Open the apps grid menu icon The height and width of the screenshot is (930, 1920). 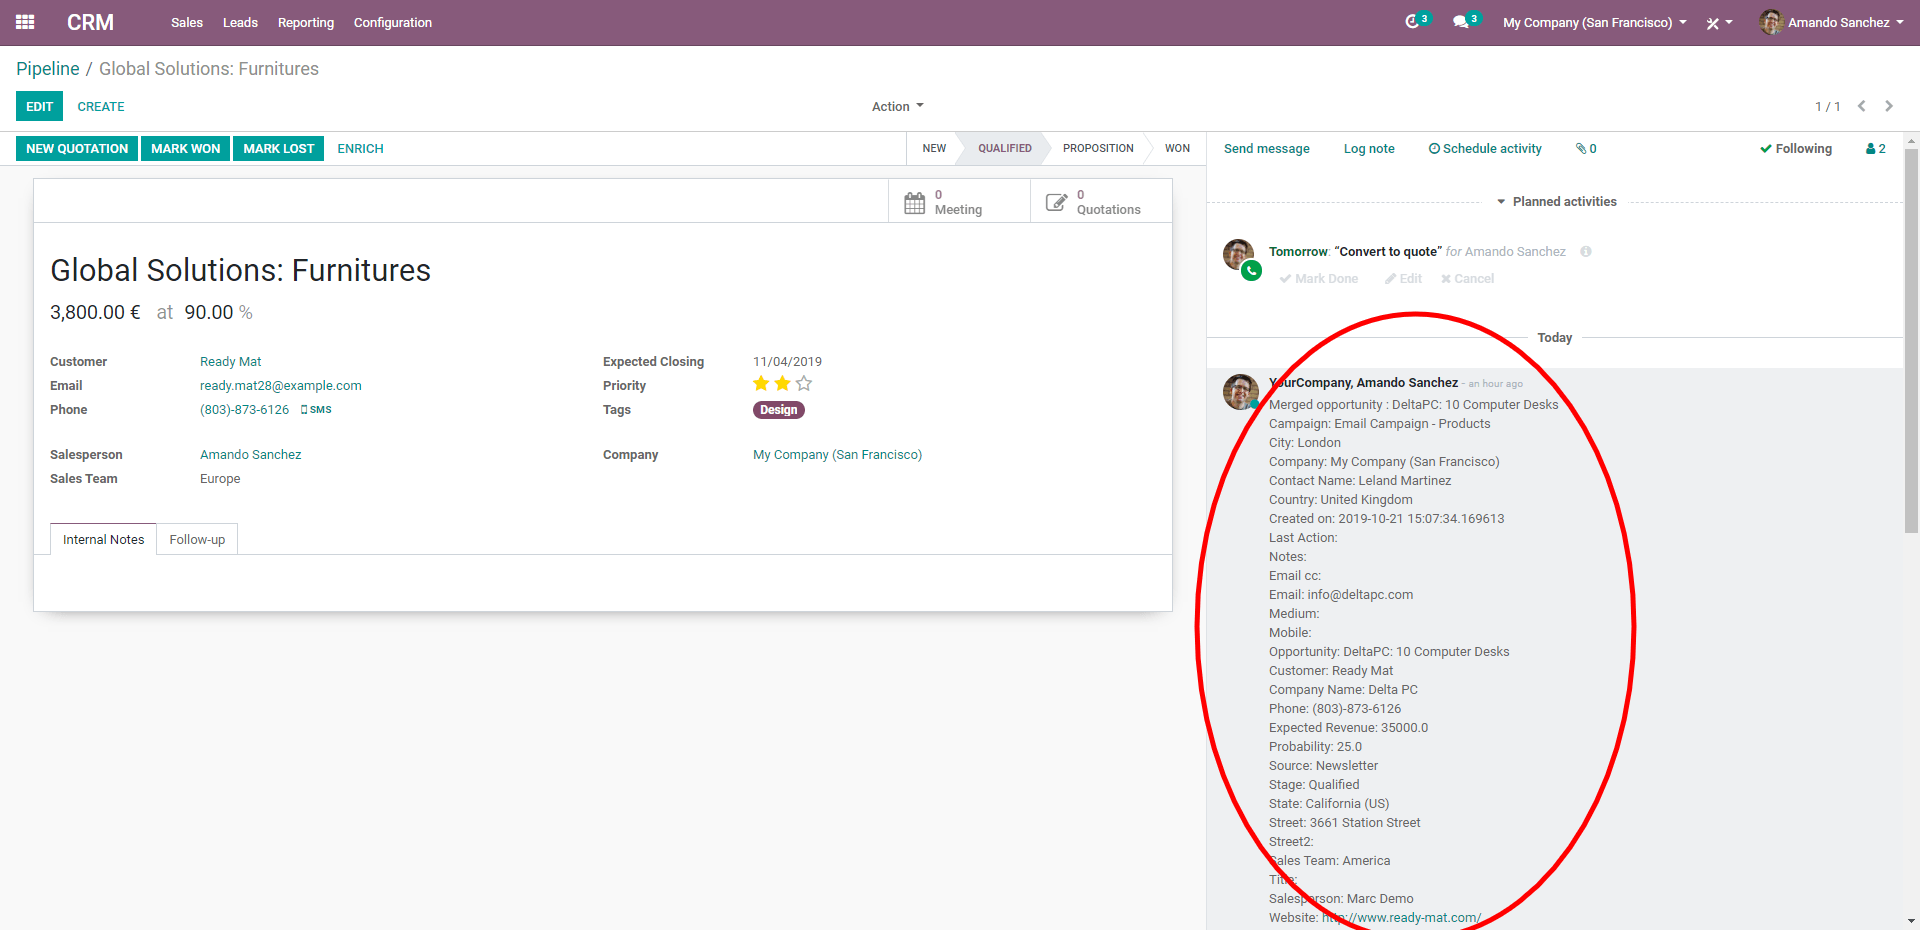pyautogui.click(x=25, y=22)
